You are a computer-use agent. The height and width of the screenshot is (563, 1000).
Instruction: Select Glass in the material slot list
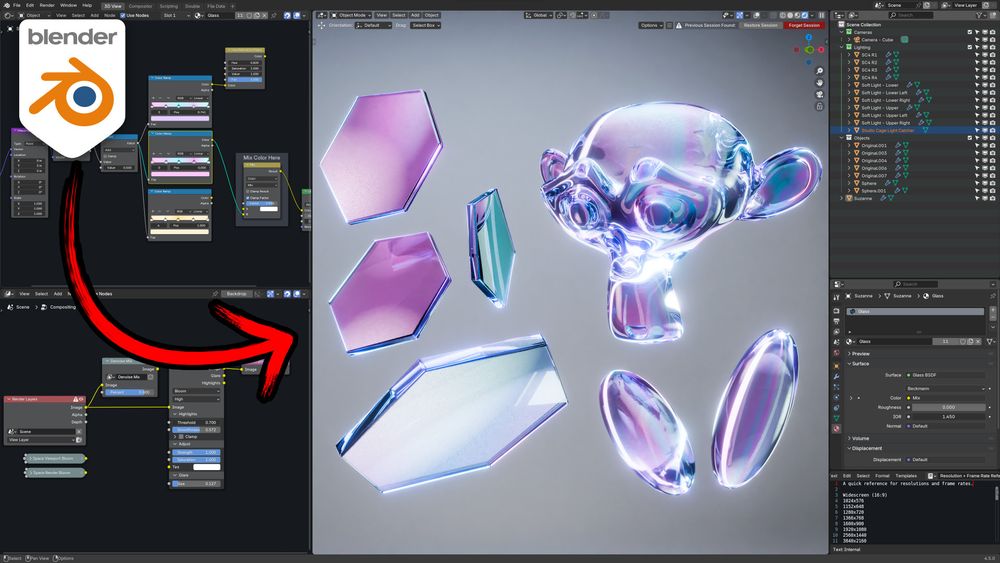915,311
